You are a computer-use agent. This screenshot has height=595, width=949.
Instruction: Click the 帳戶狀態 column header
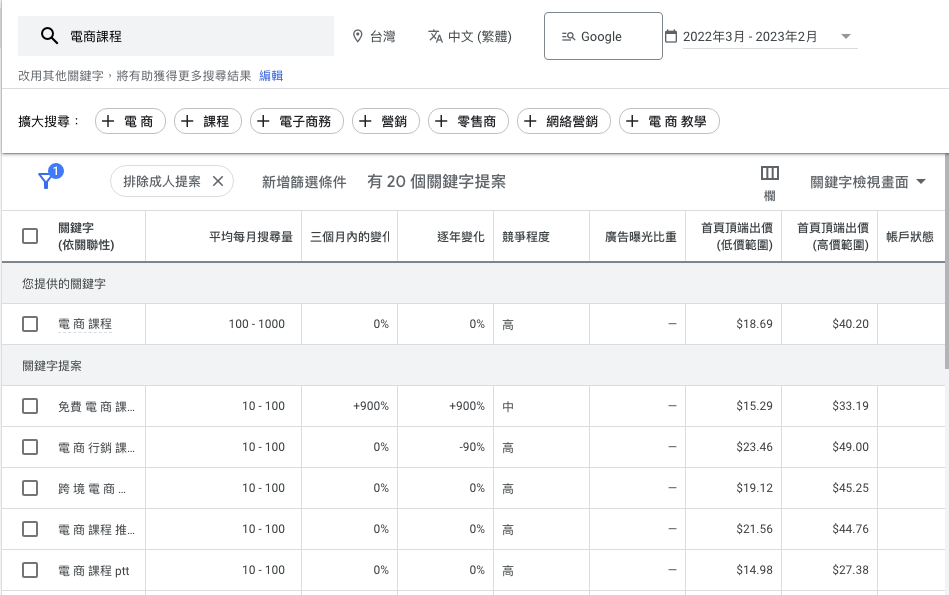[x=910, y=237]
